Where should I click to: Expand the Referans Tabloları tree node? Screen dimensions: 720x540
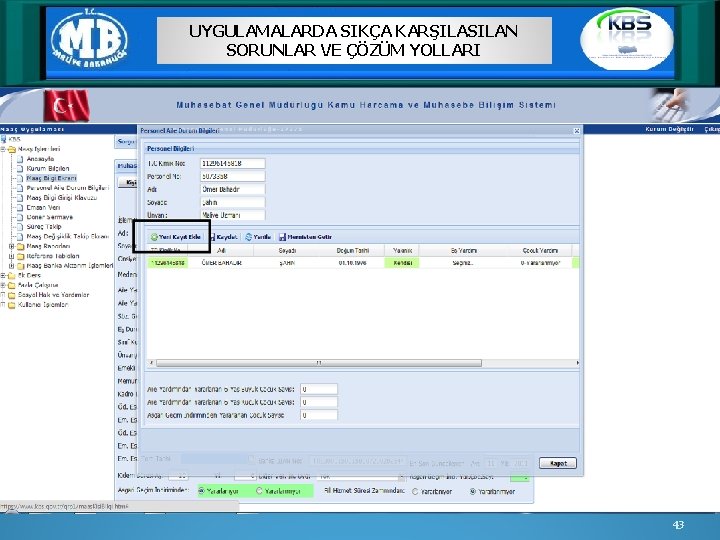coord(11,256)
